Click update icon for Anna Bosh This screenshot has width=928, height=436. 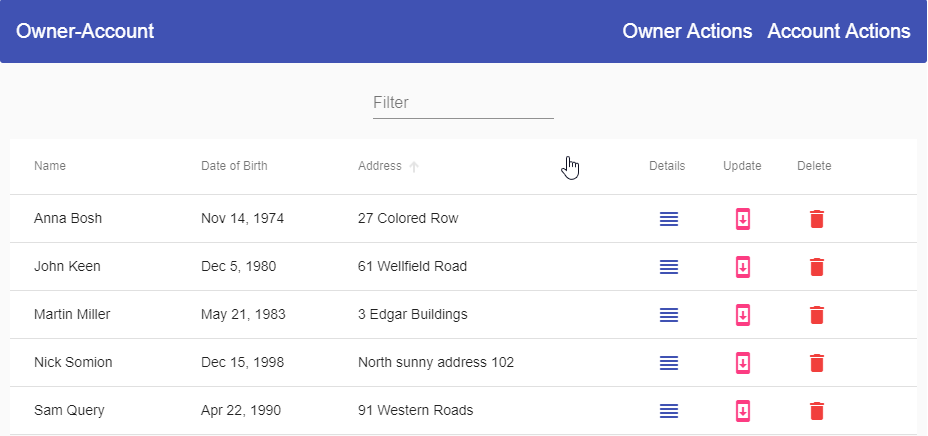pyautogui.click(x=742, y=219)
